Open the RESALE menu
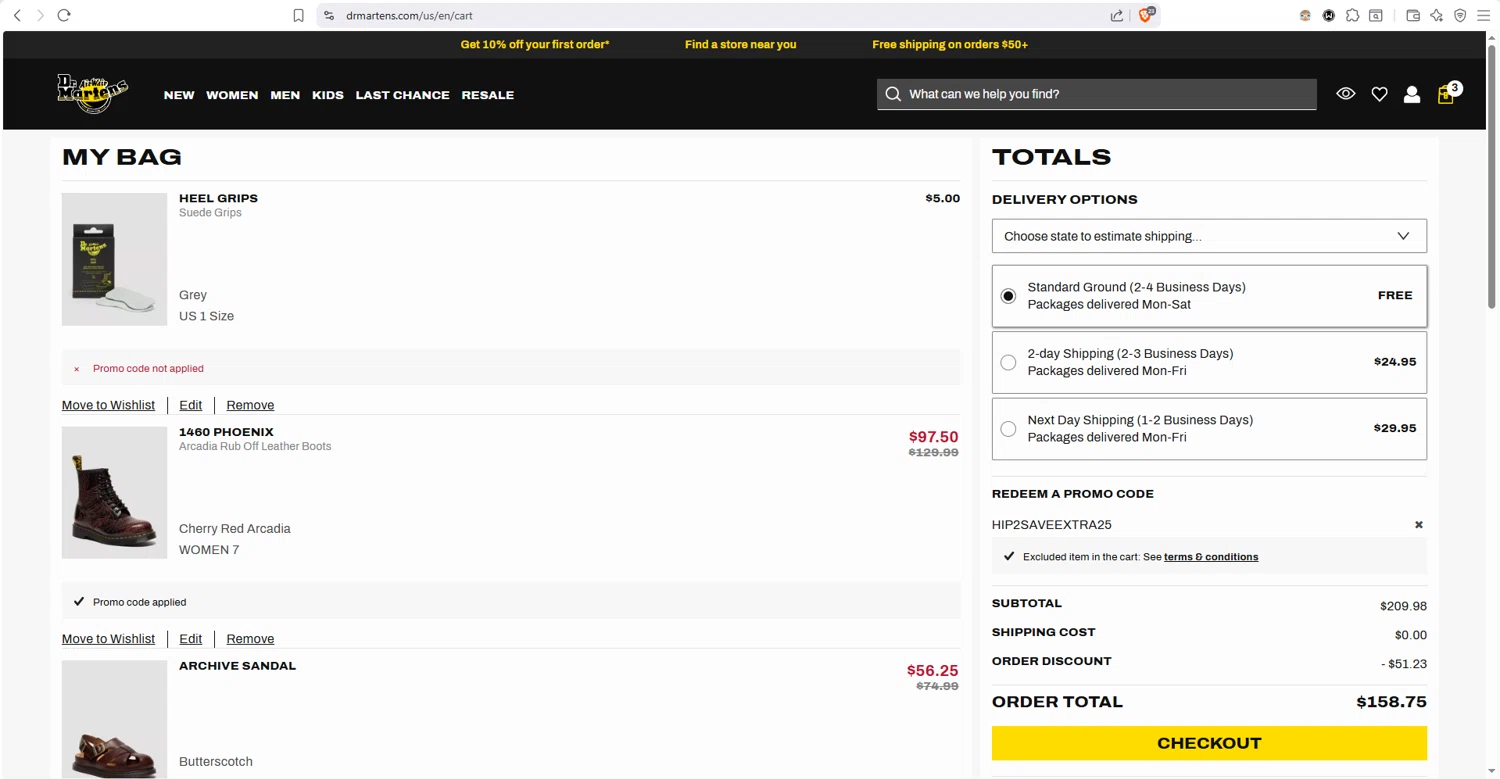1500x779 pixels. pyautogui.click(x=488, y=95)
